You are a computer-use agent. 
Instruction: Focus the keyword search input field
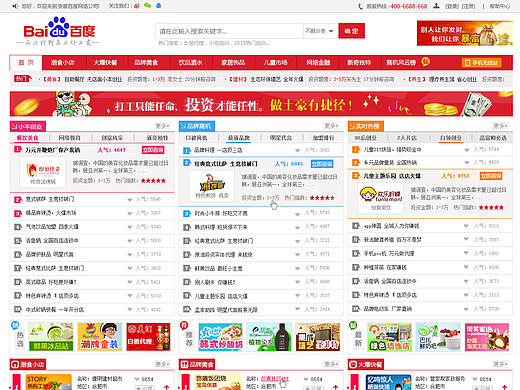[229, 31]
